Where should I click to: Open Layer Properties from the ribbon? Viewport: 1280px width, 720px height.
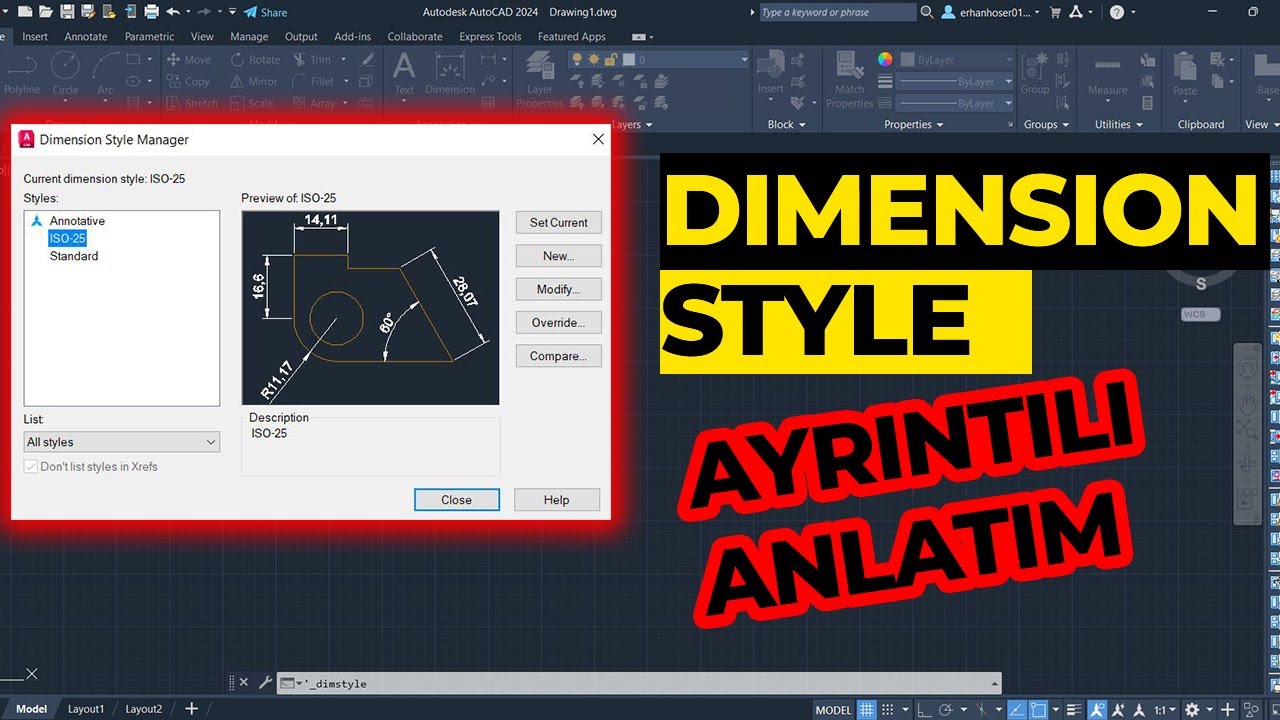click(x=540, y=78)
